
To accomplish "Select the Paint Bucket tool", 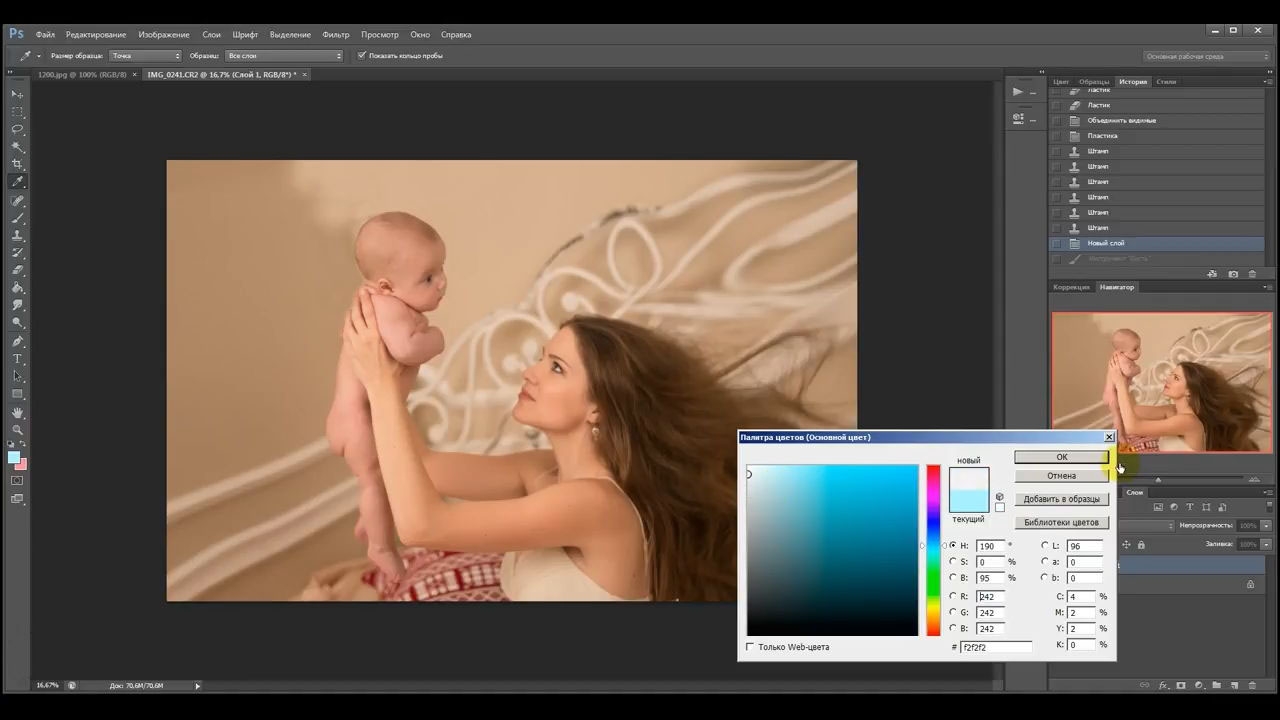I will point(17,288).
